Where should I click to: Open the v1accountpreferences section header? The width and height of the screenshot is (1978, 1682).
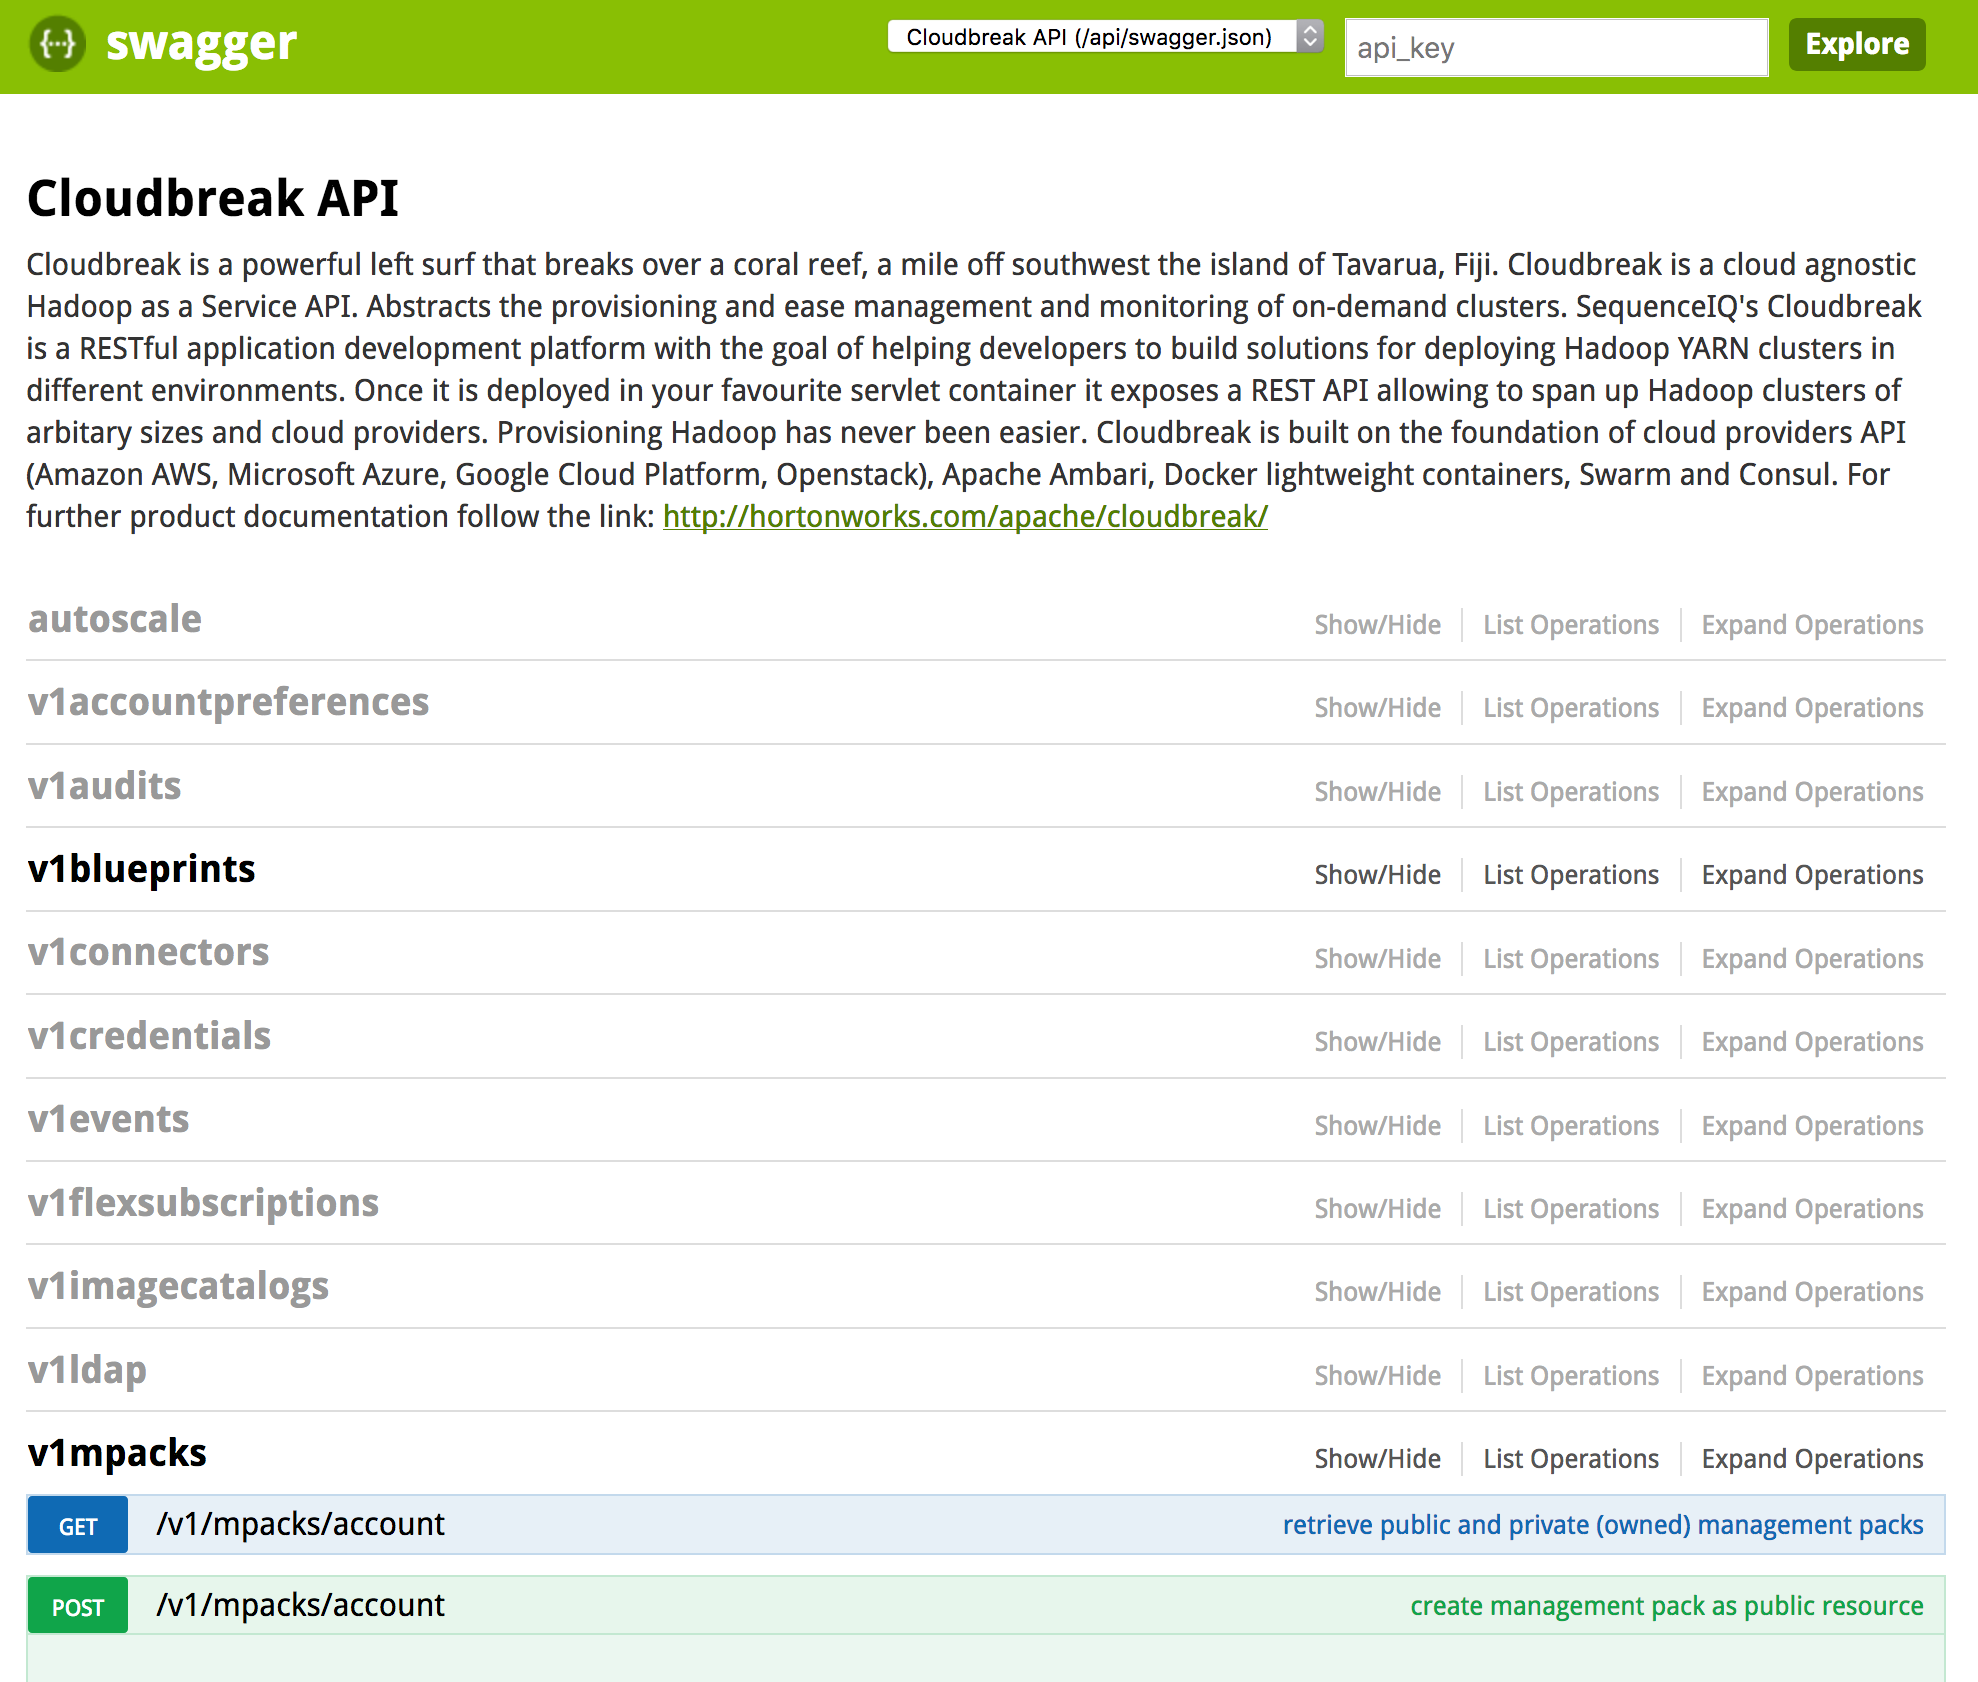(228, 702)
